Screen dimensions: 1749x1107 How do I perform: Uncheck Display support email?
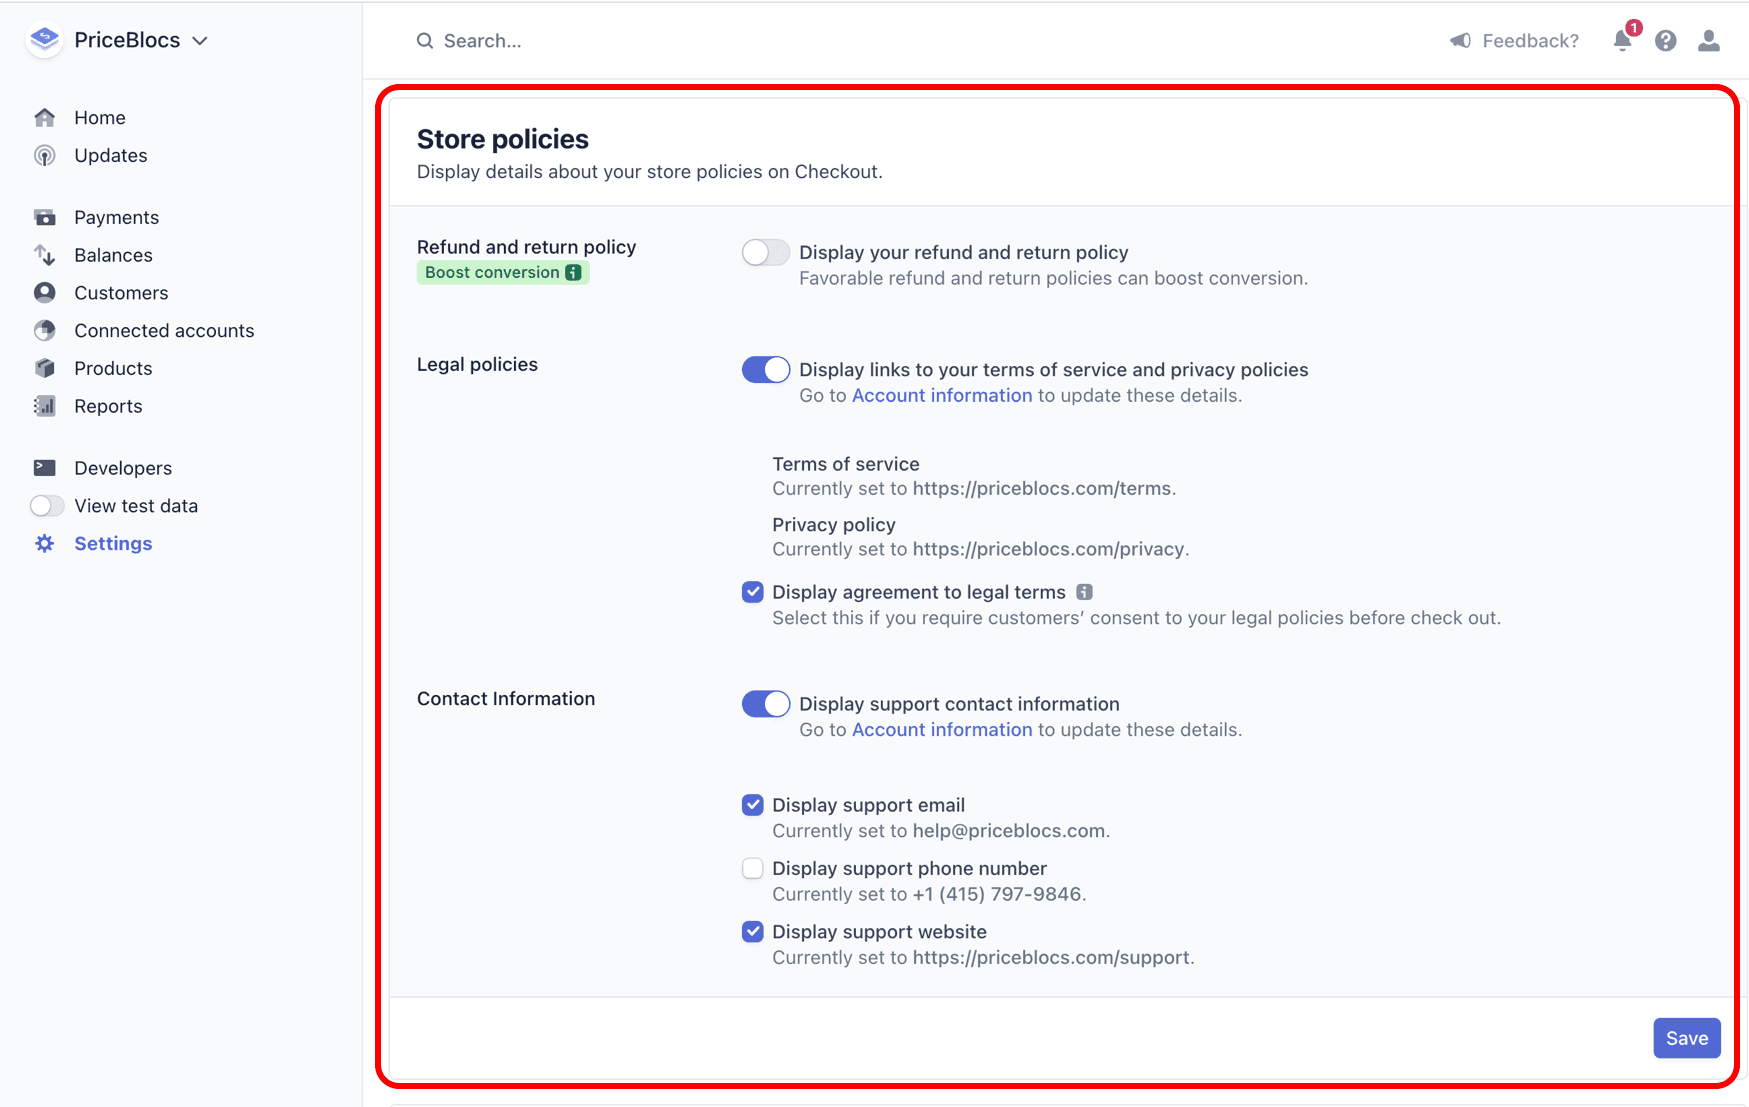point(752,804)
